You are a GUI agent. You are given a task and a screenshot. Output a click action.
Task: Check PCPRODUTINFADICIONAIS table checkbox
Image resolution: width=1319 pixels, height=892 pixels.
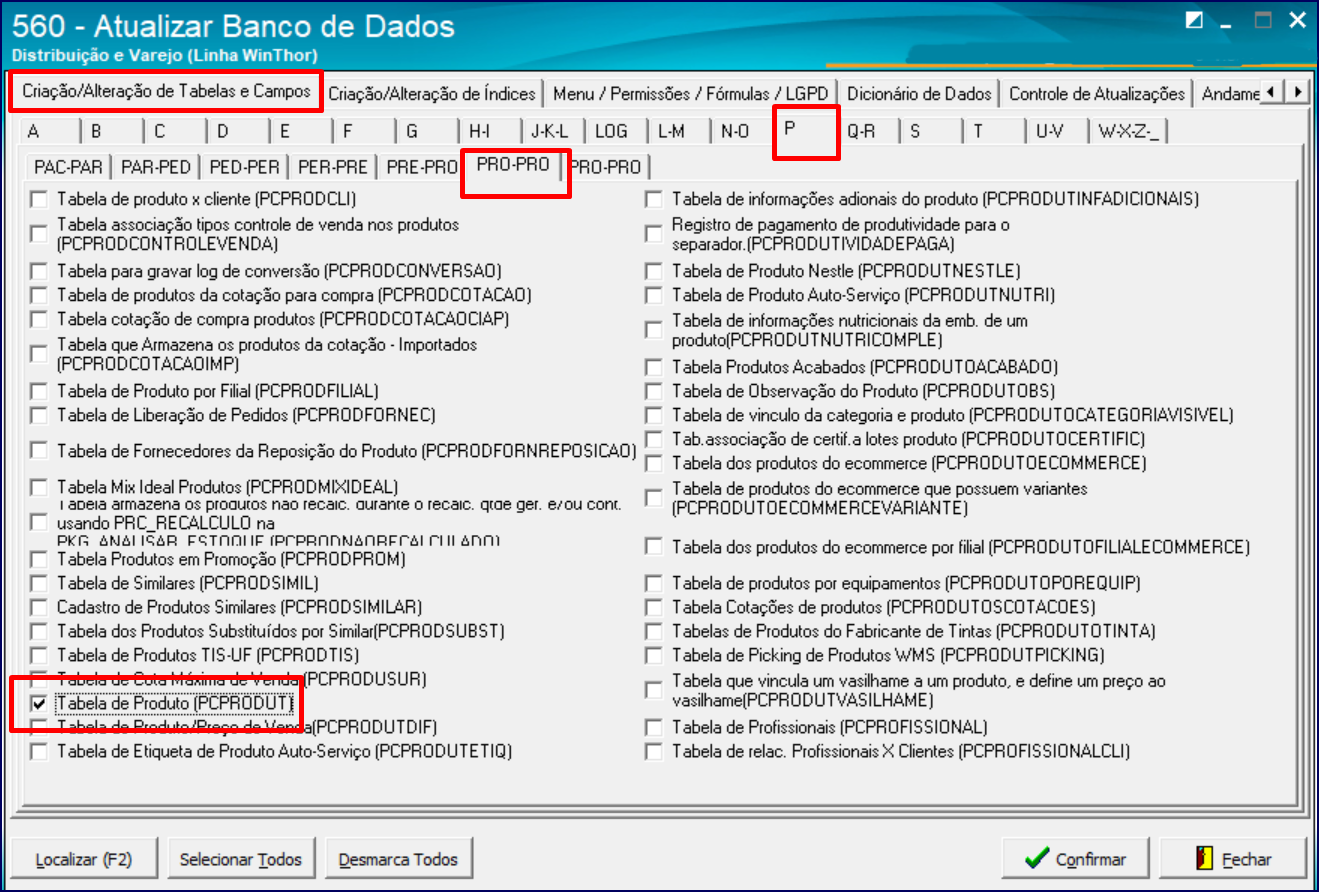(654, 199)
